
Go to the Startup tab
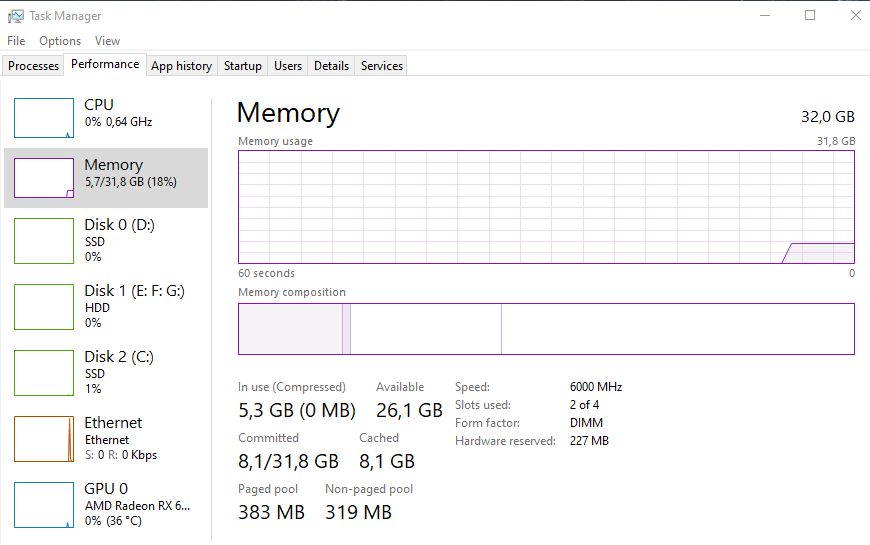pyautogui.click(x=242, y=65)
